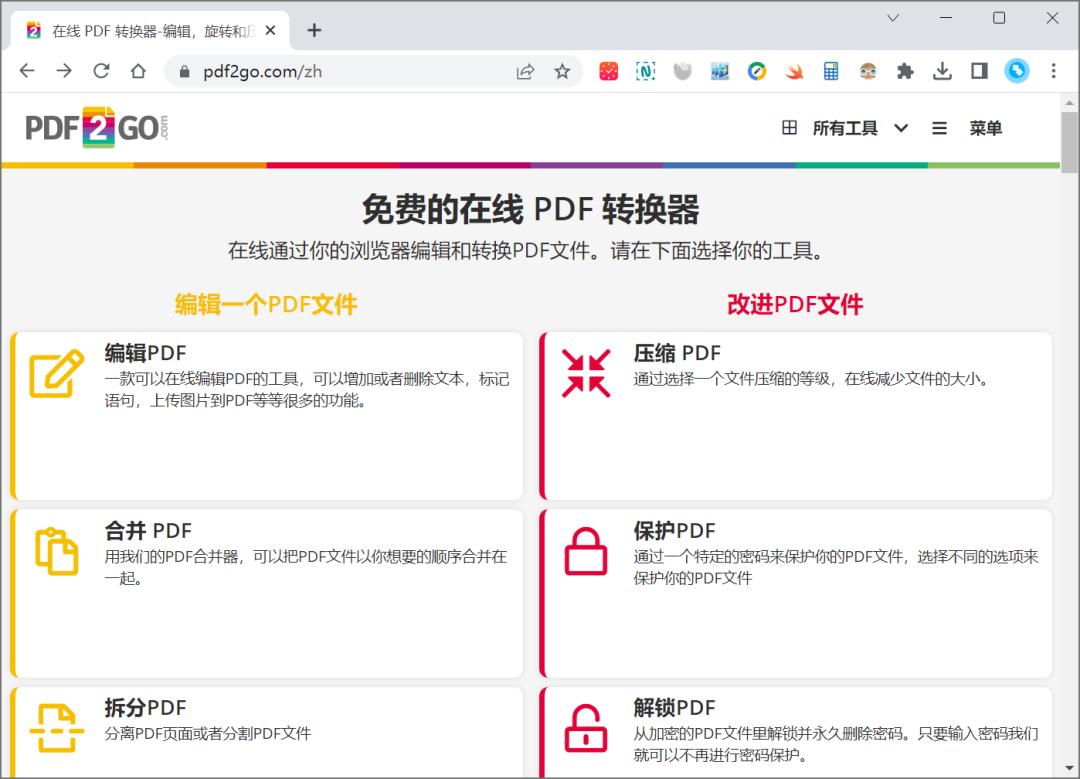Expand the 所有工具 dropdown chevron

[902, 128]
